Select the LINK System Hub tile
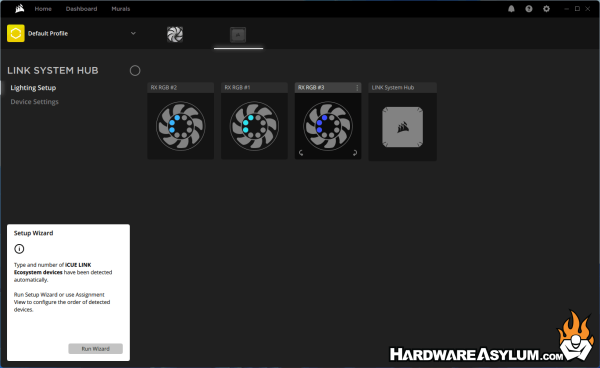 (403, 122)
